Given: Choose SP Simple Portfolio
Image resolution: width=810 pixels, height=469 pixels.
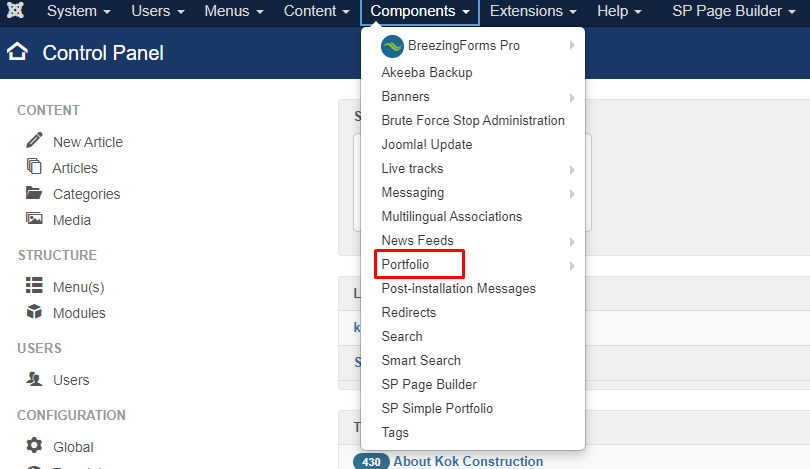Looking at the screenshot, I should 437,409.
